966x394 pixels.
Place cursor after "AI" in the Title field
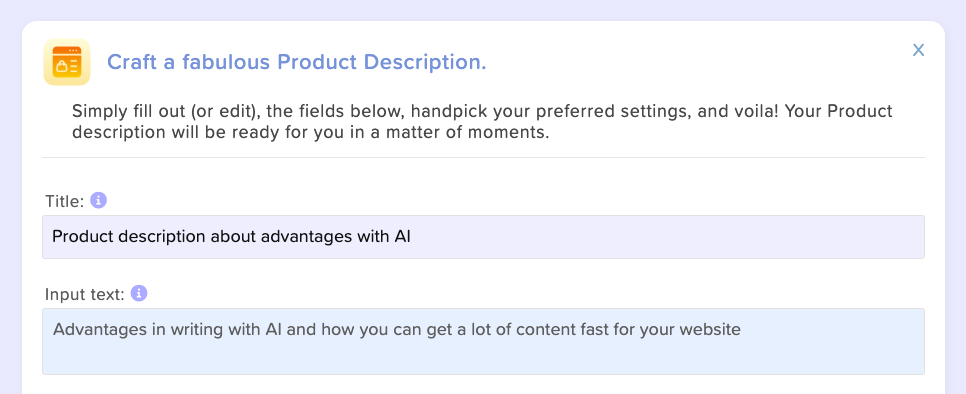coord(412,236)
